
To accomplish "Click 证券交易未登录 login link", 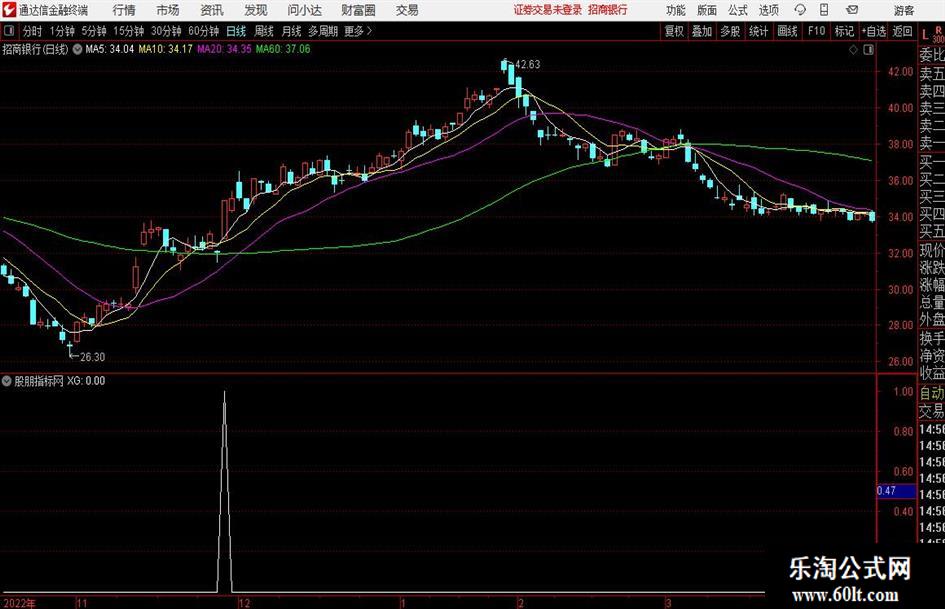I will tap(548, 10).
